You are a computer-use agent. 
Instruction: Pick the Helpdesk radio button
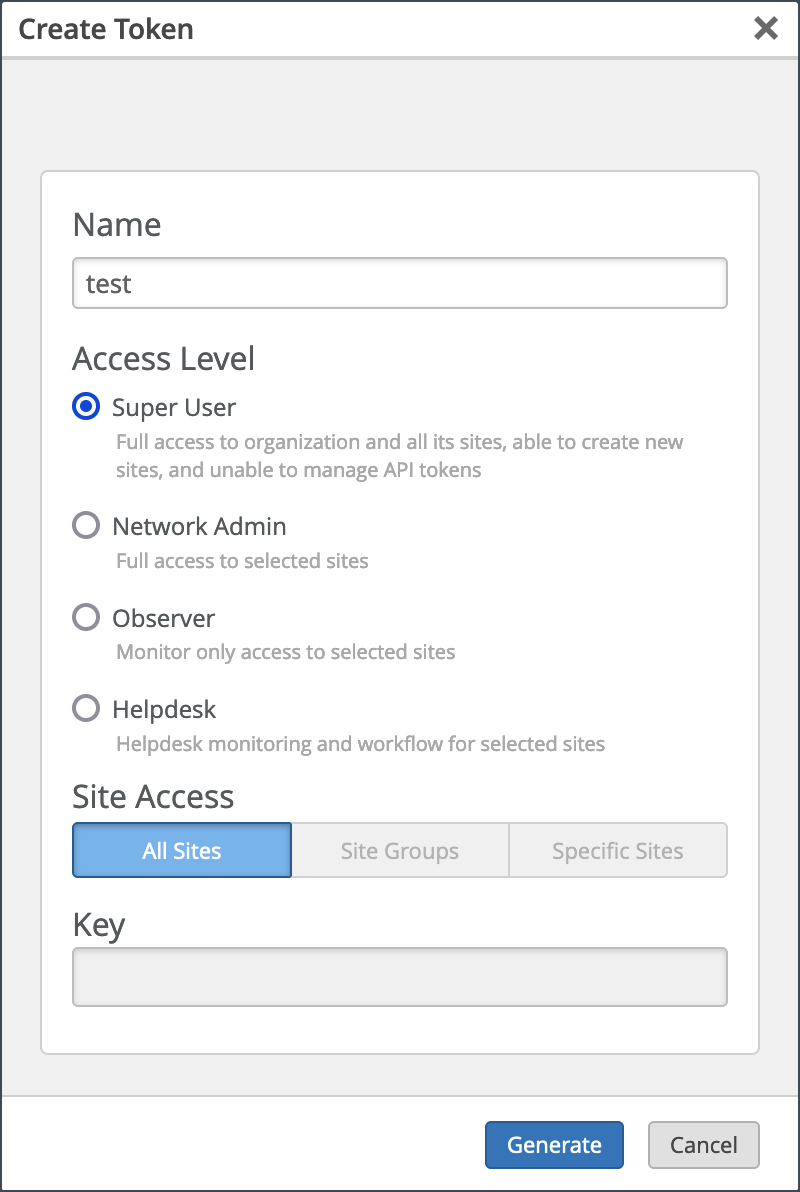click(87, 709)
